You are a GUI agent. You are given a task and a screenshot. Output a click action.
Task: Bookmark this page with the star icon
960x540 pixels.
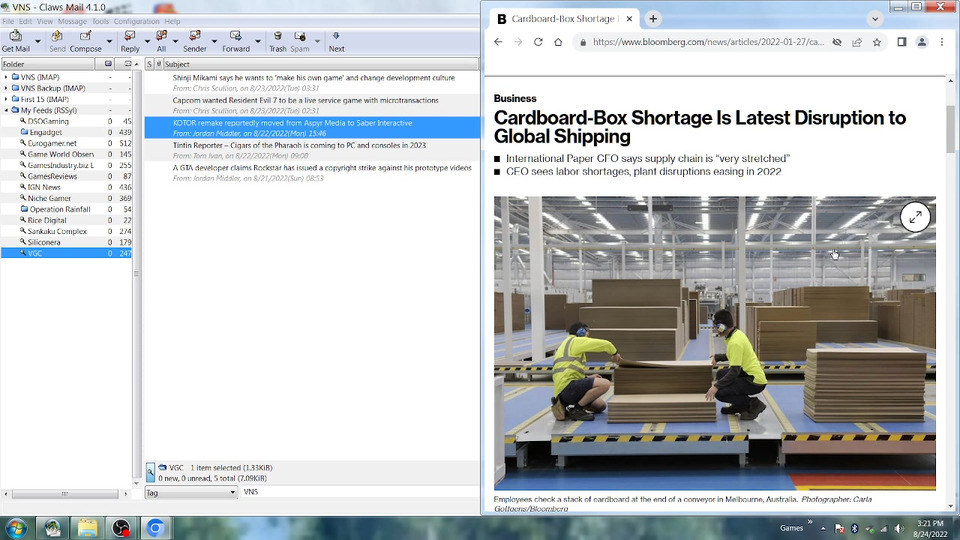[877, 42]
